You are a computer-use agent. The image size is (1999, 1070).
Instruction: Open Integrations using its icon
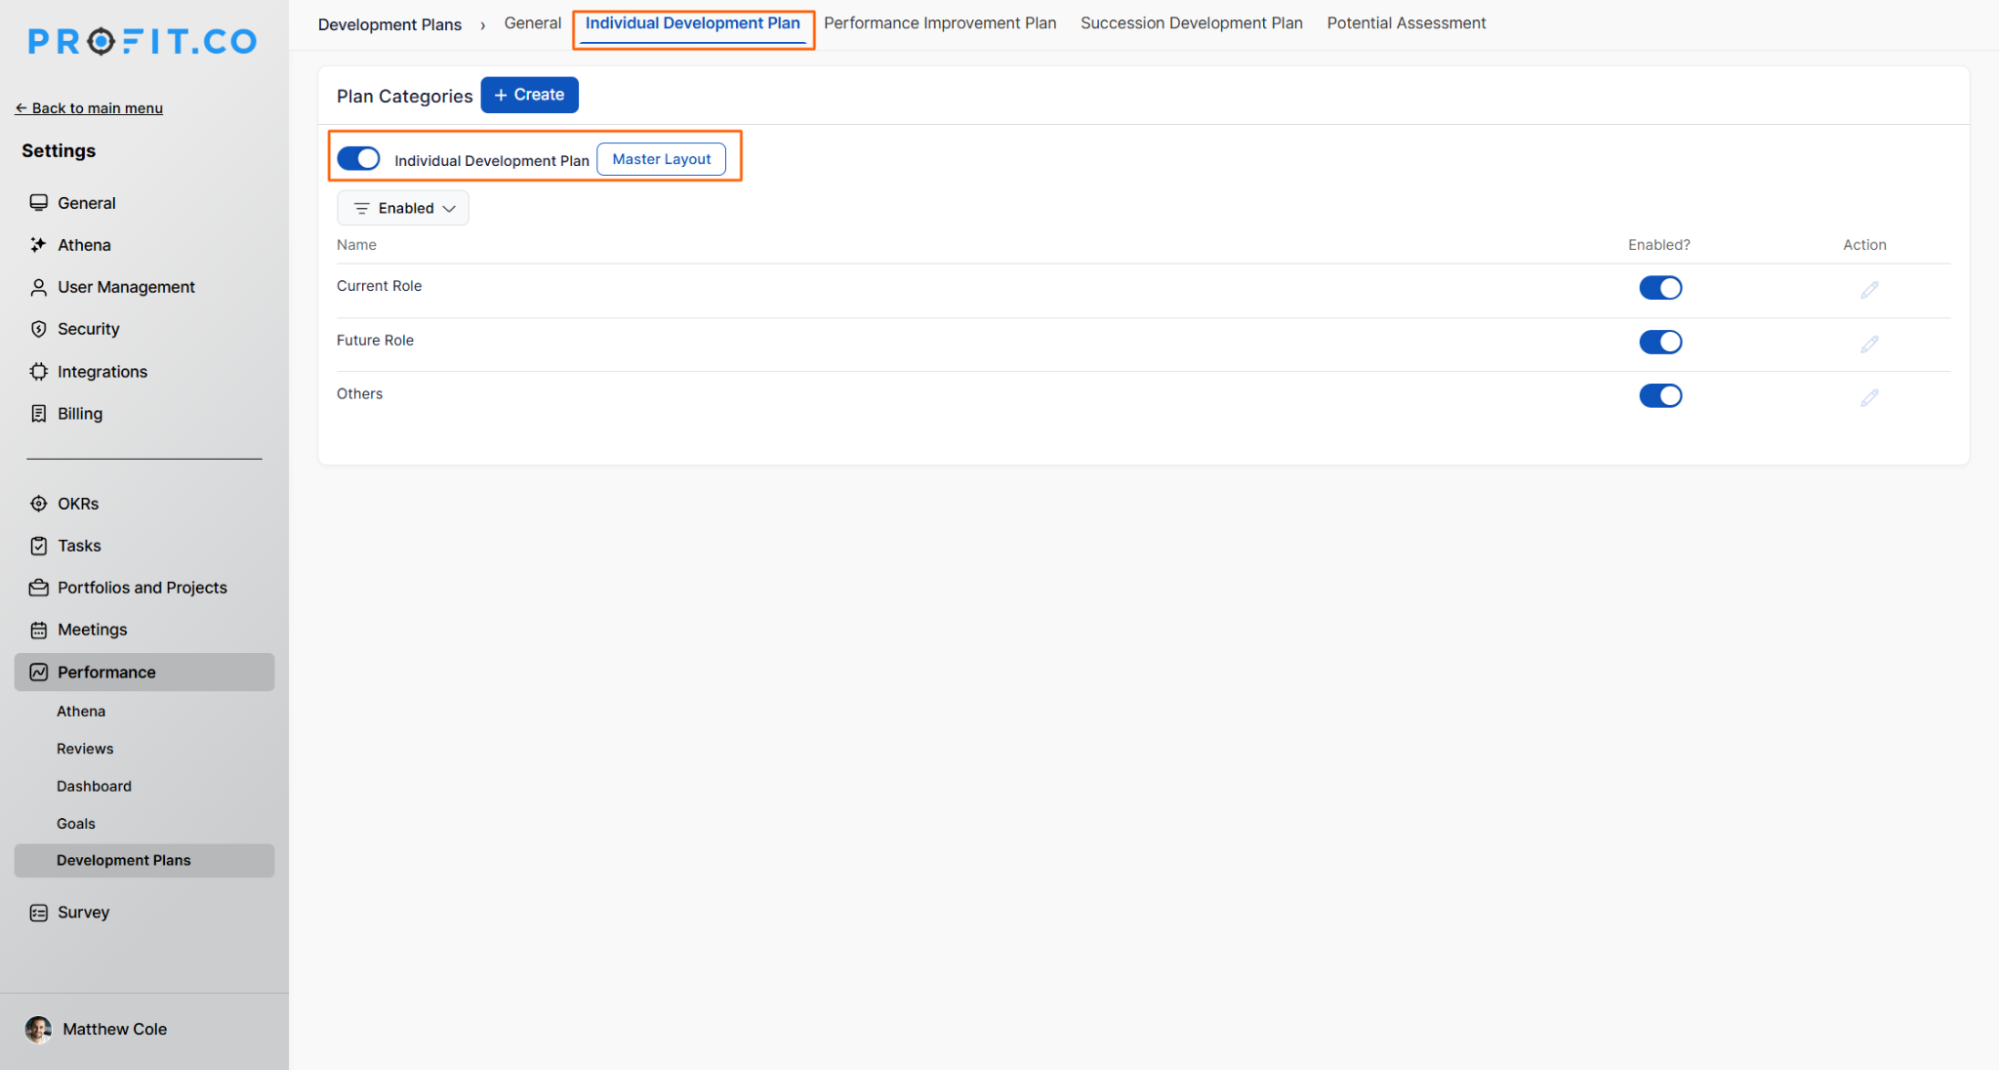pos(39,371)
